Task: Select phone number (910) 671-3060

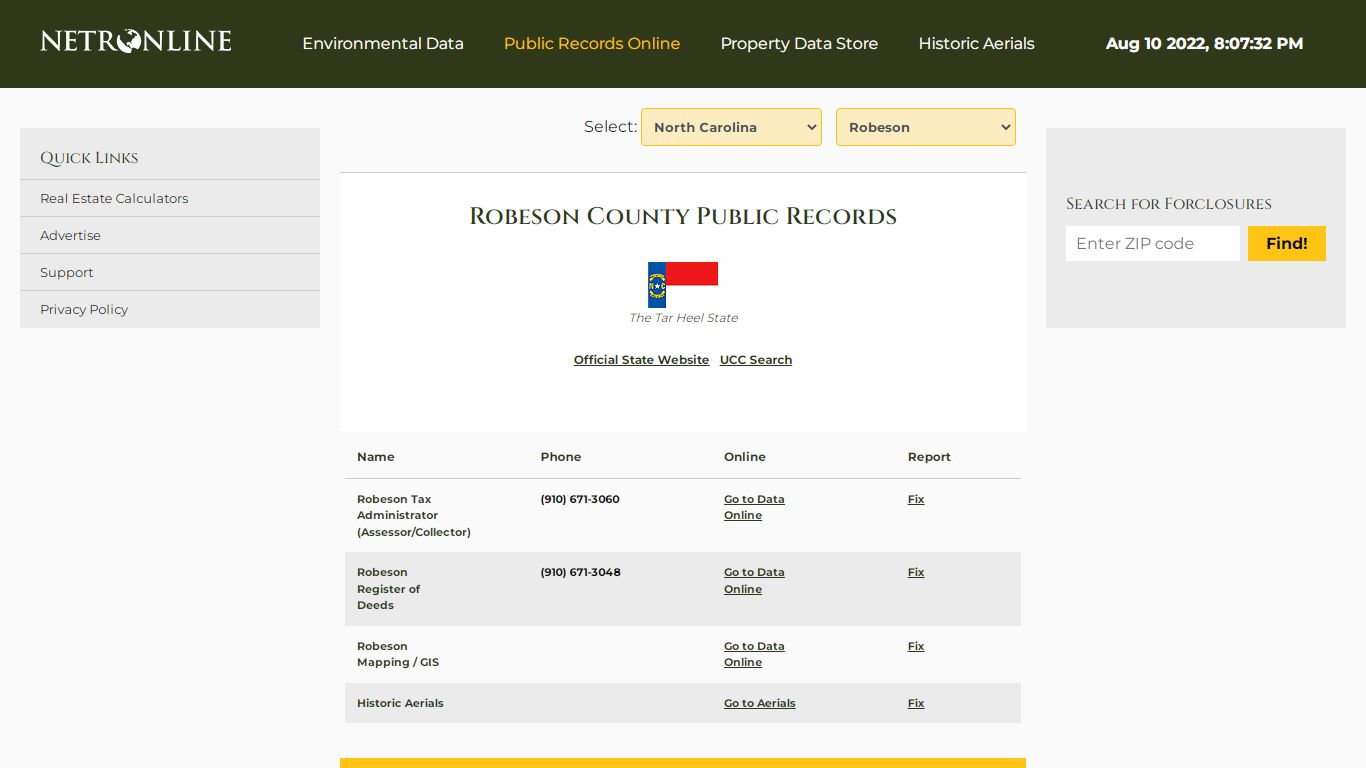Action: (580, 499)
